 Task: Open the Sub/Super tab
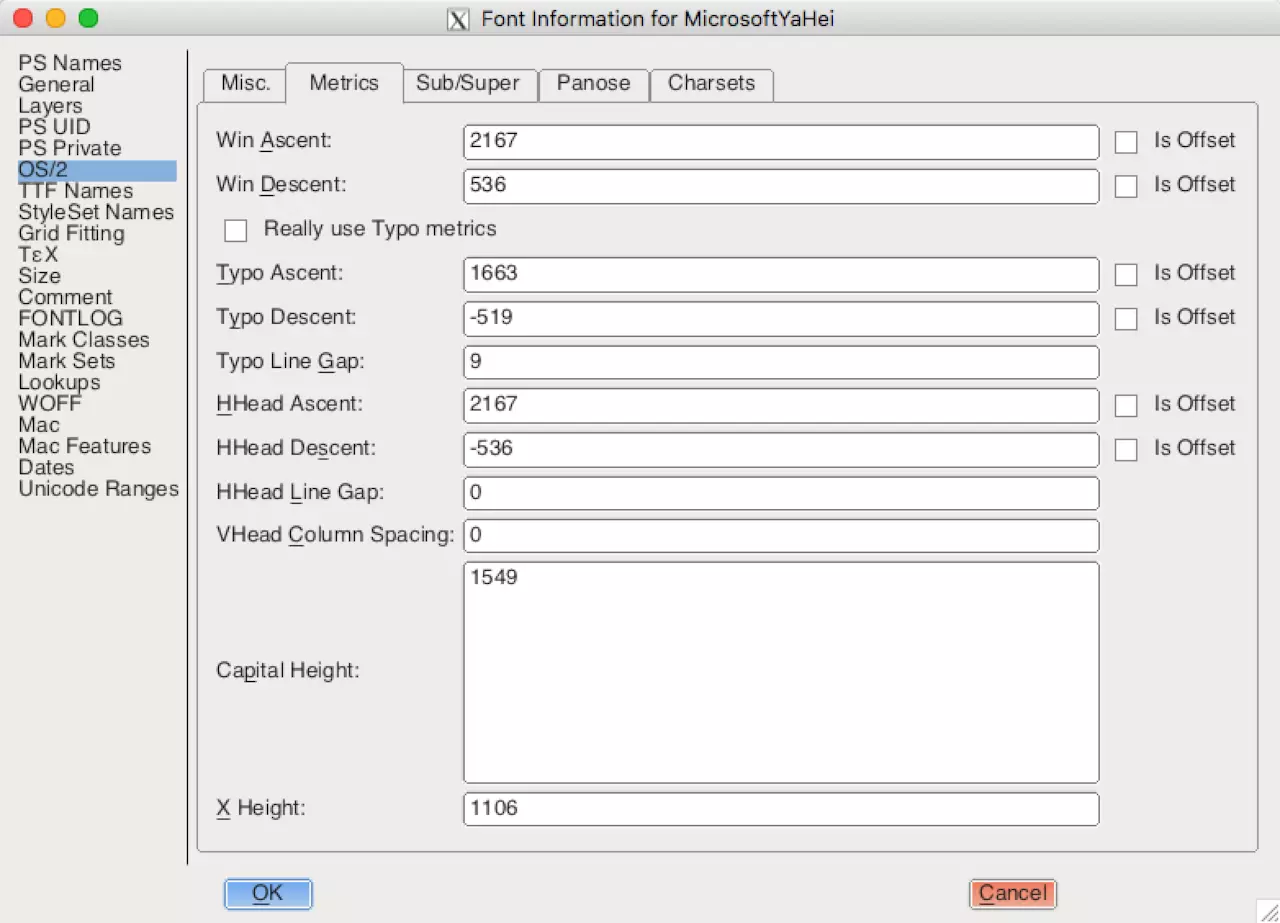[468, 83]
